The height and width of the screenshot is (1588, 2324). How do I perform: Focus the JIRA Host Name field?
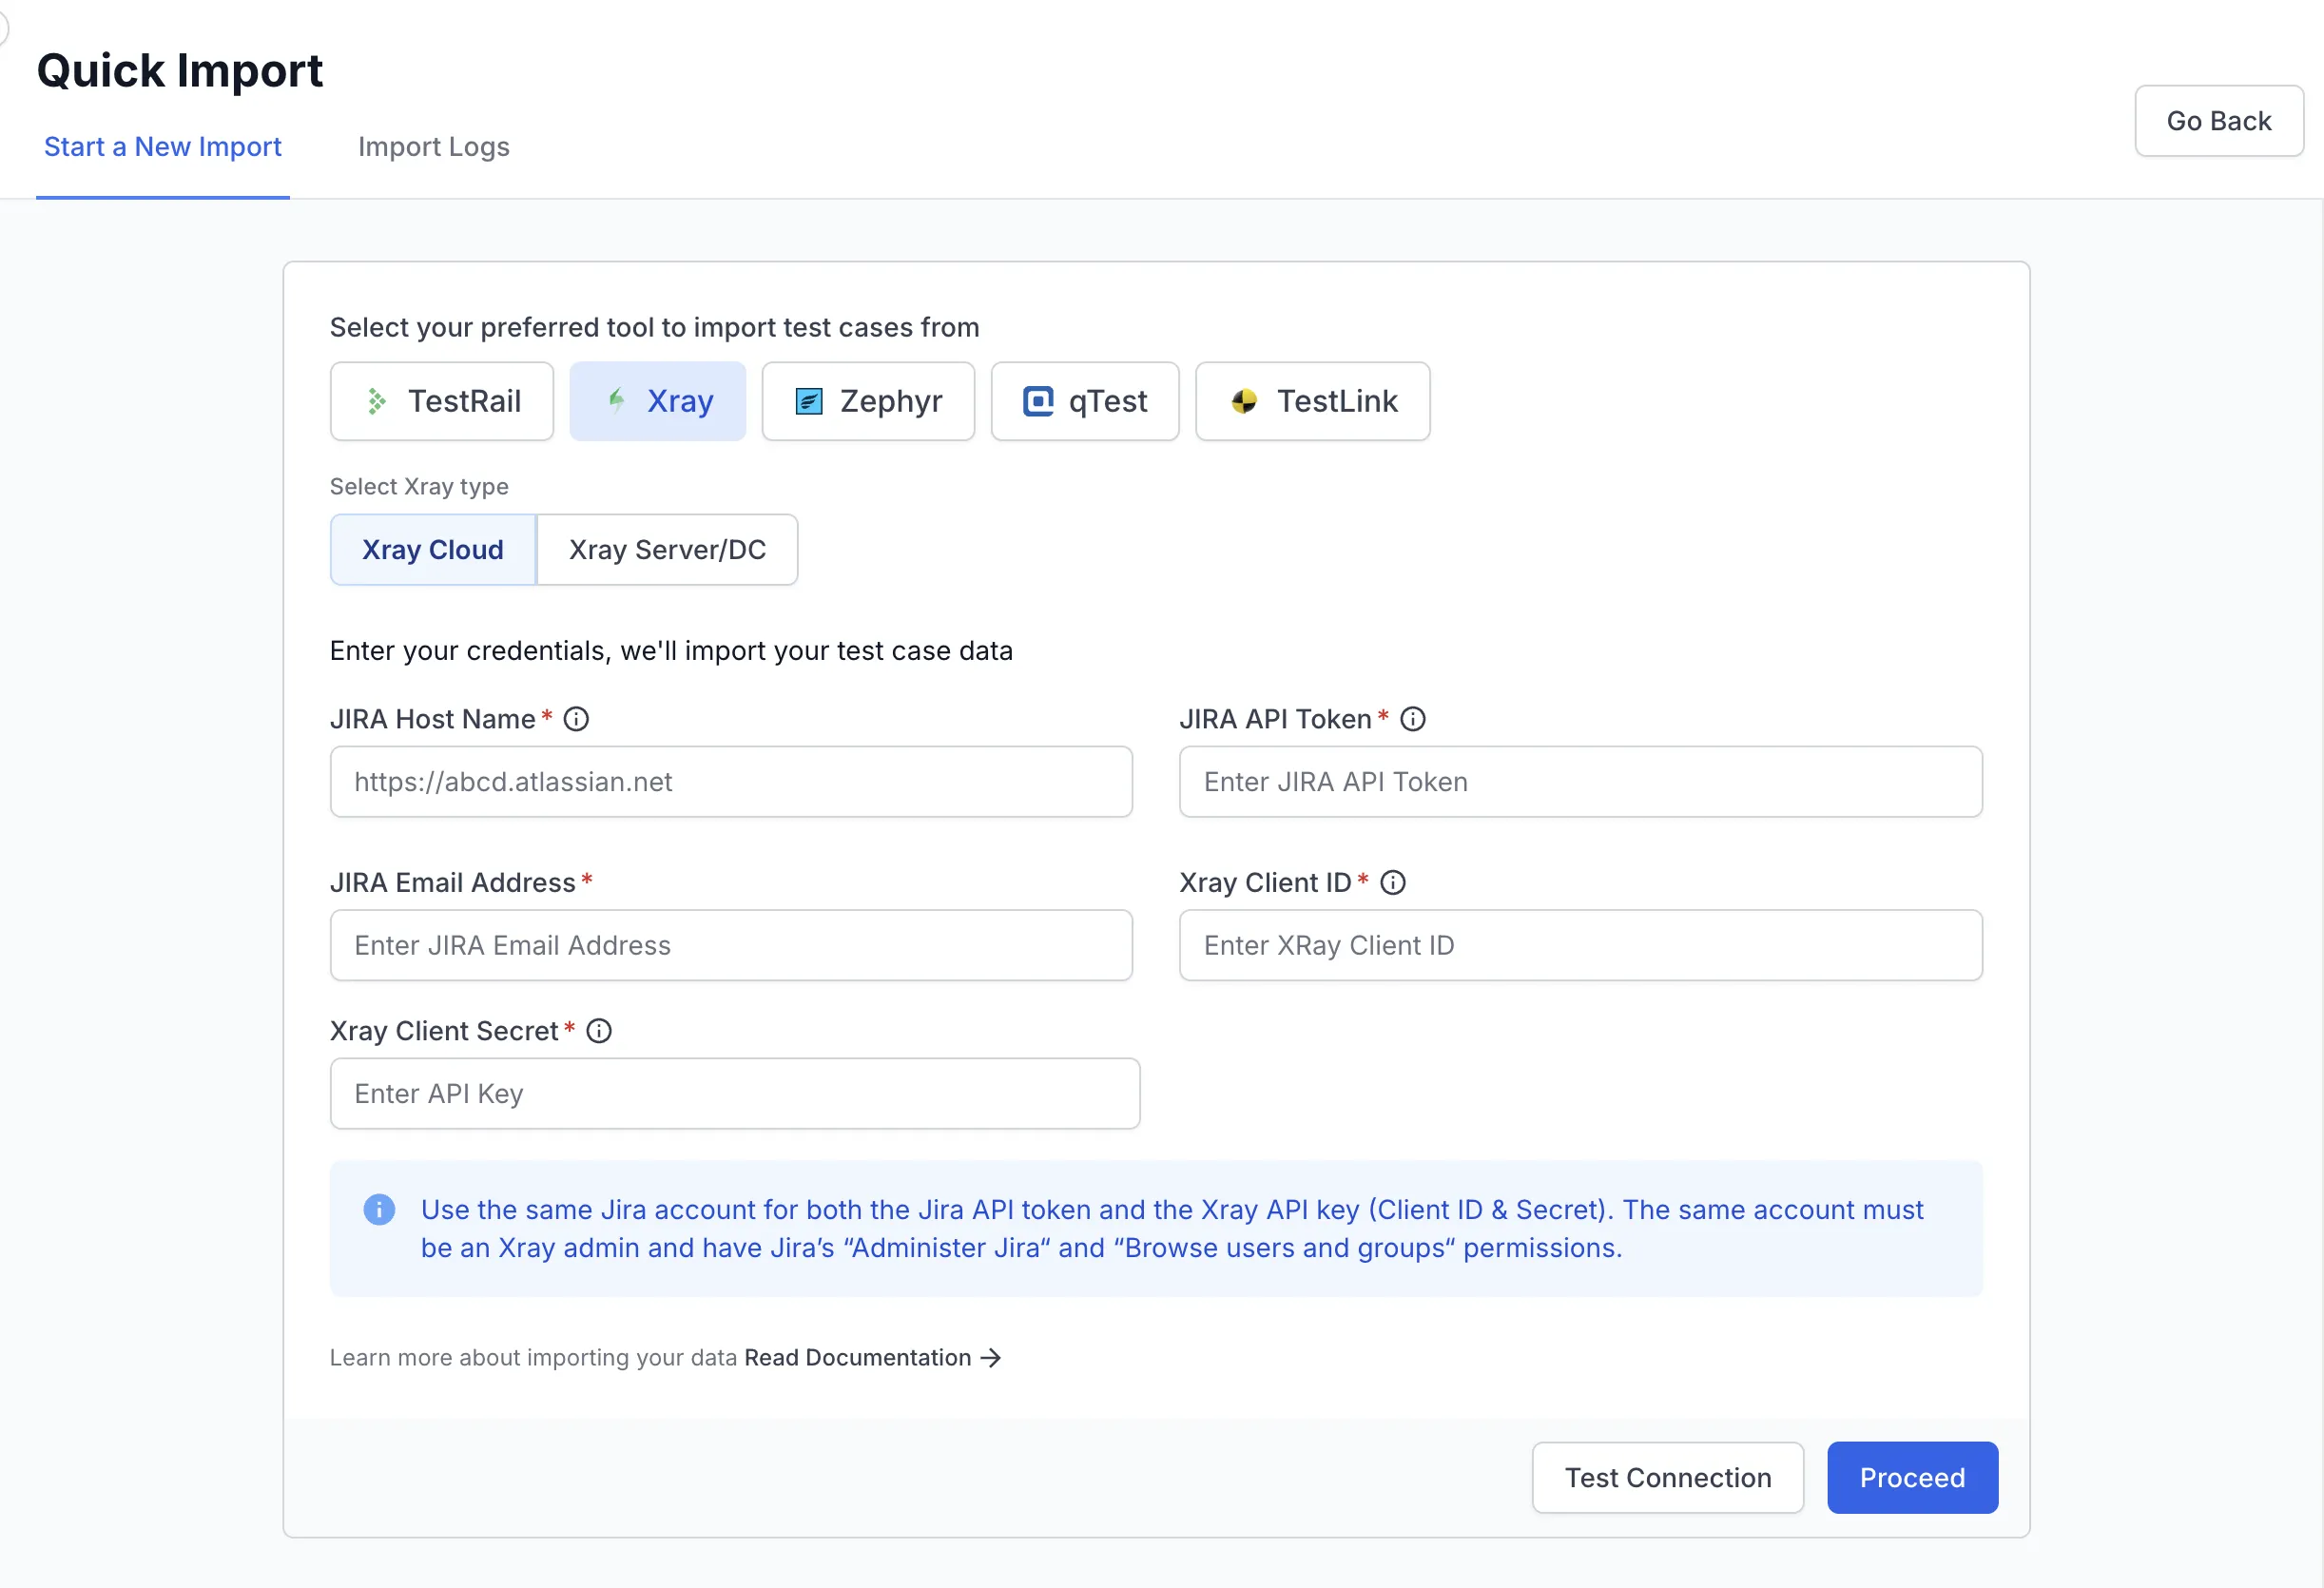[x=731, y=782]
